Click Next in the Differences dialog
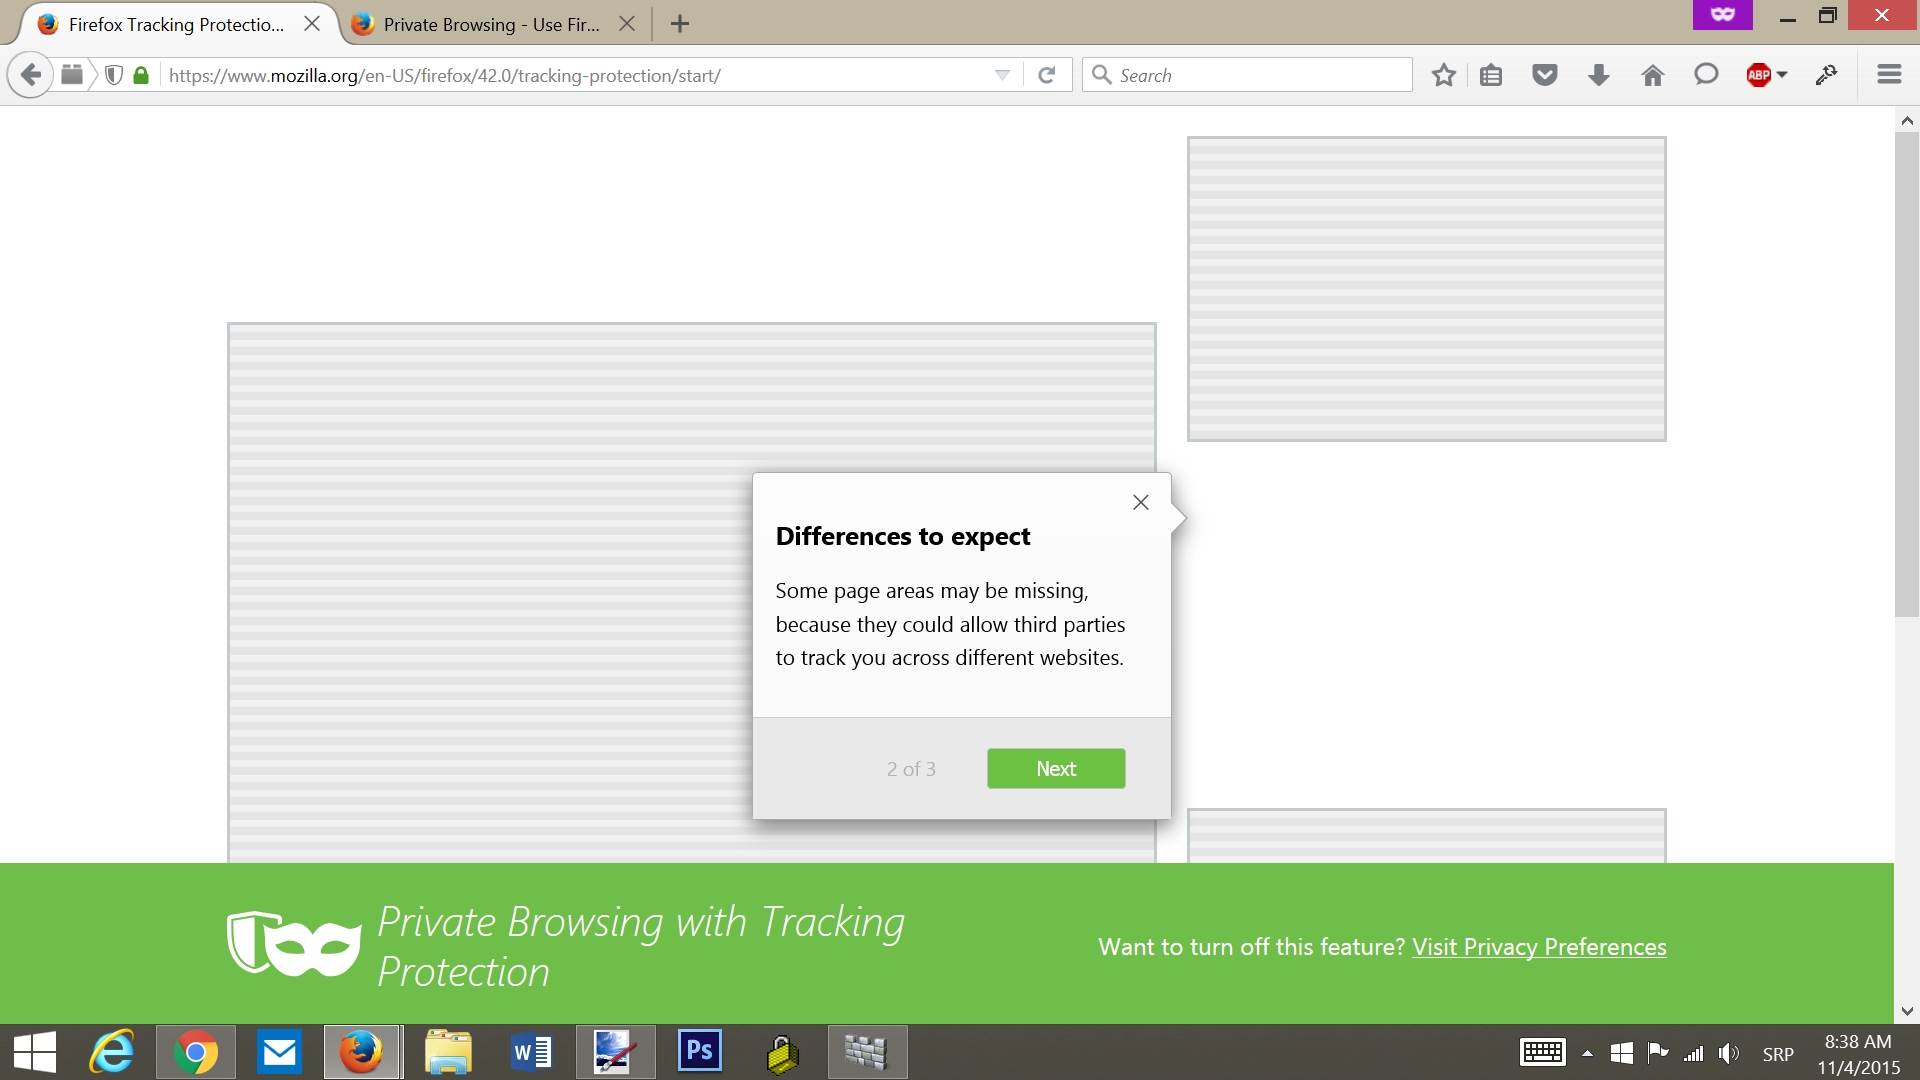The image size is (1920, 1080). pos(1056,768)
